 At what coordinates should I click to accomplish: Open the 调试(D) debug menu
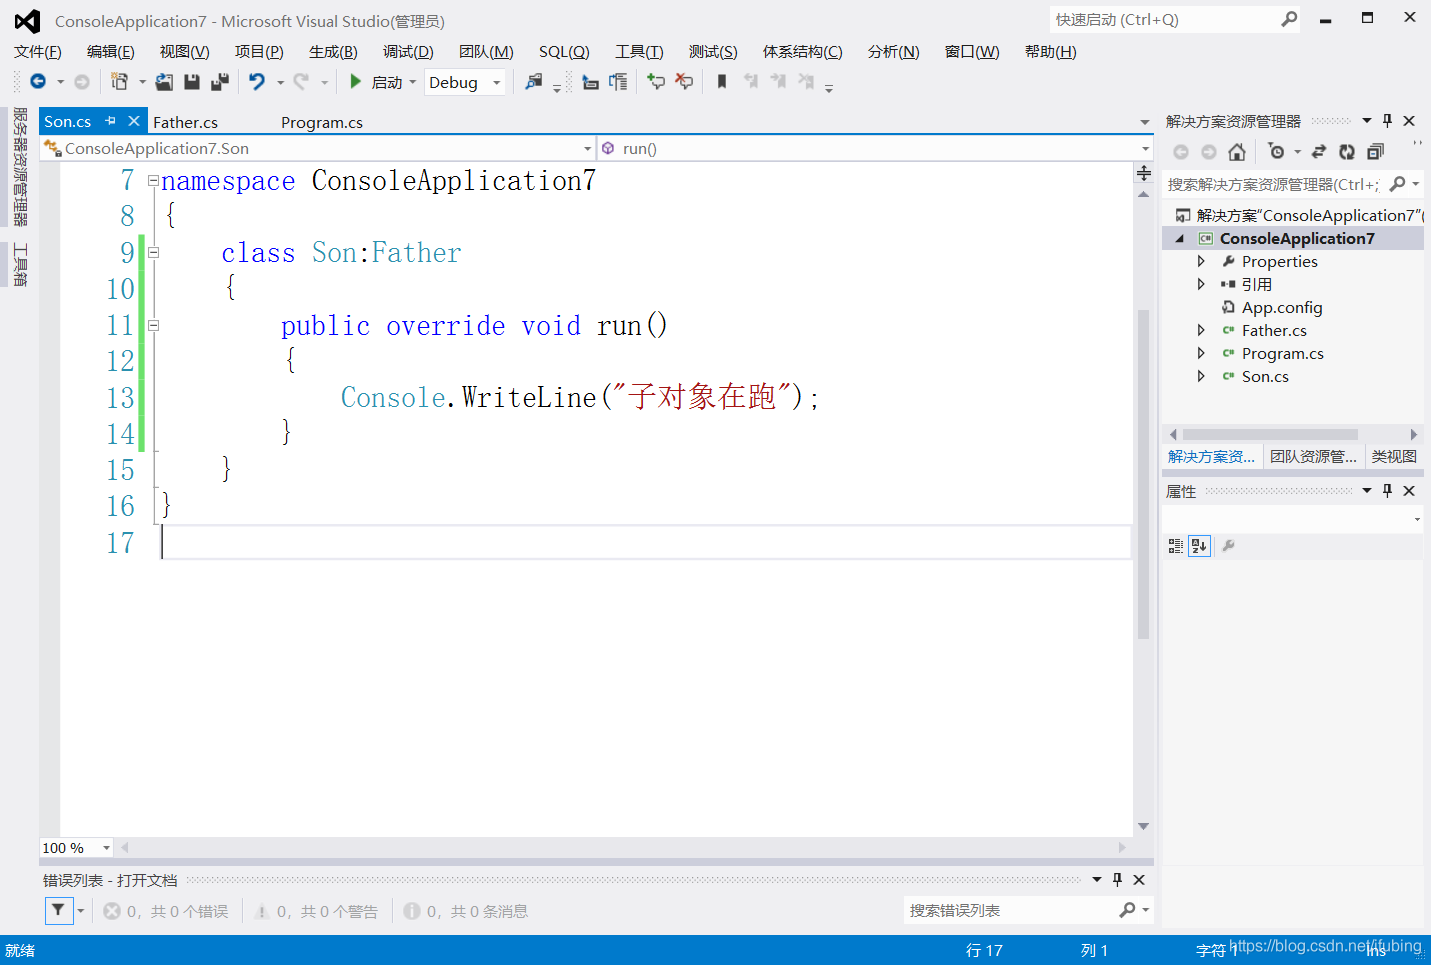click(x=408, y=52)
